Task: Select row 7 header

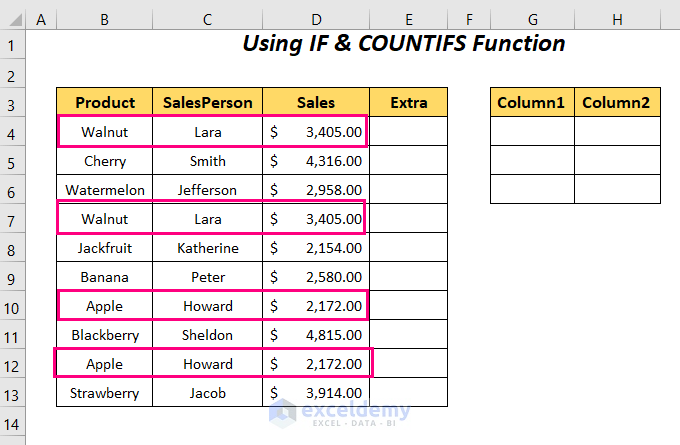Action: (12, 219)
